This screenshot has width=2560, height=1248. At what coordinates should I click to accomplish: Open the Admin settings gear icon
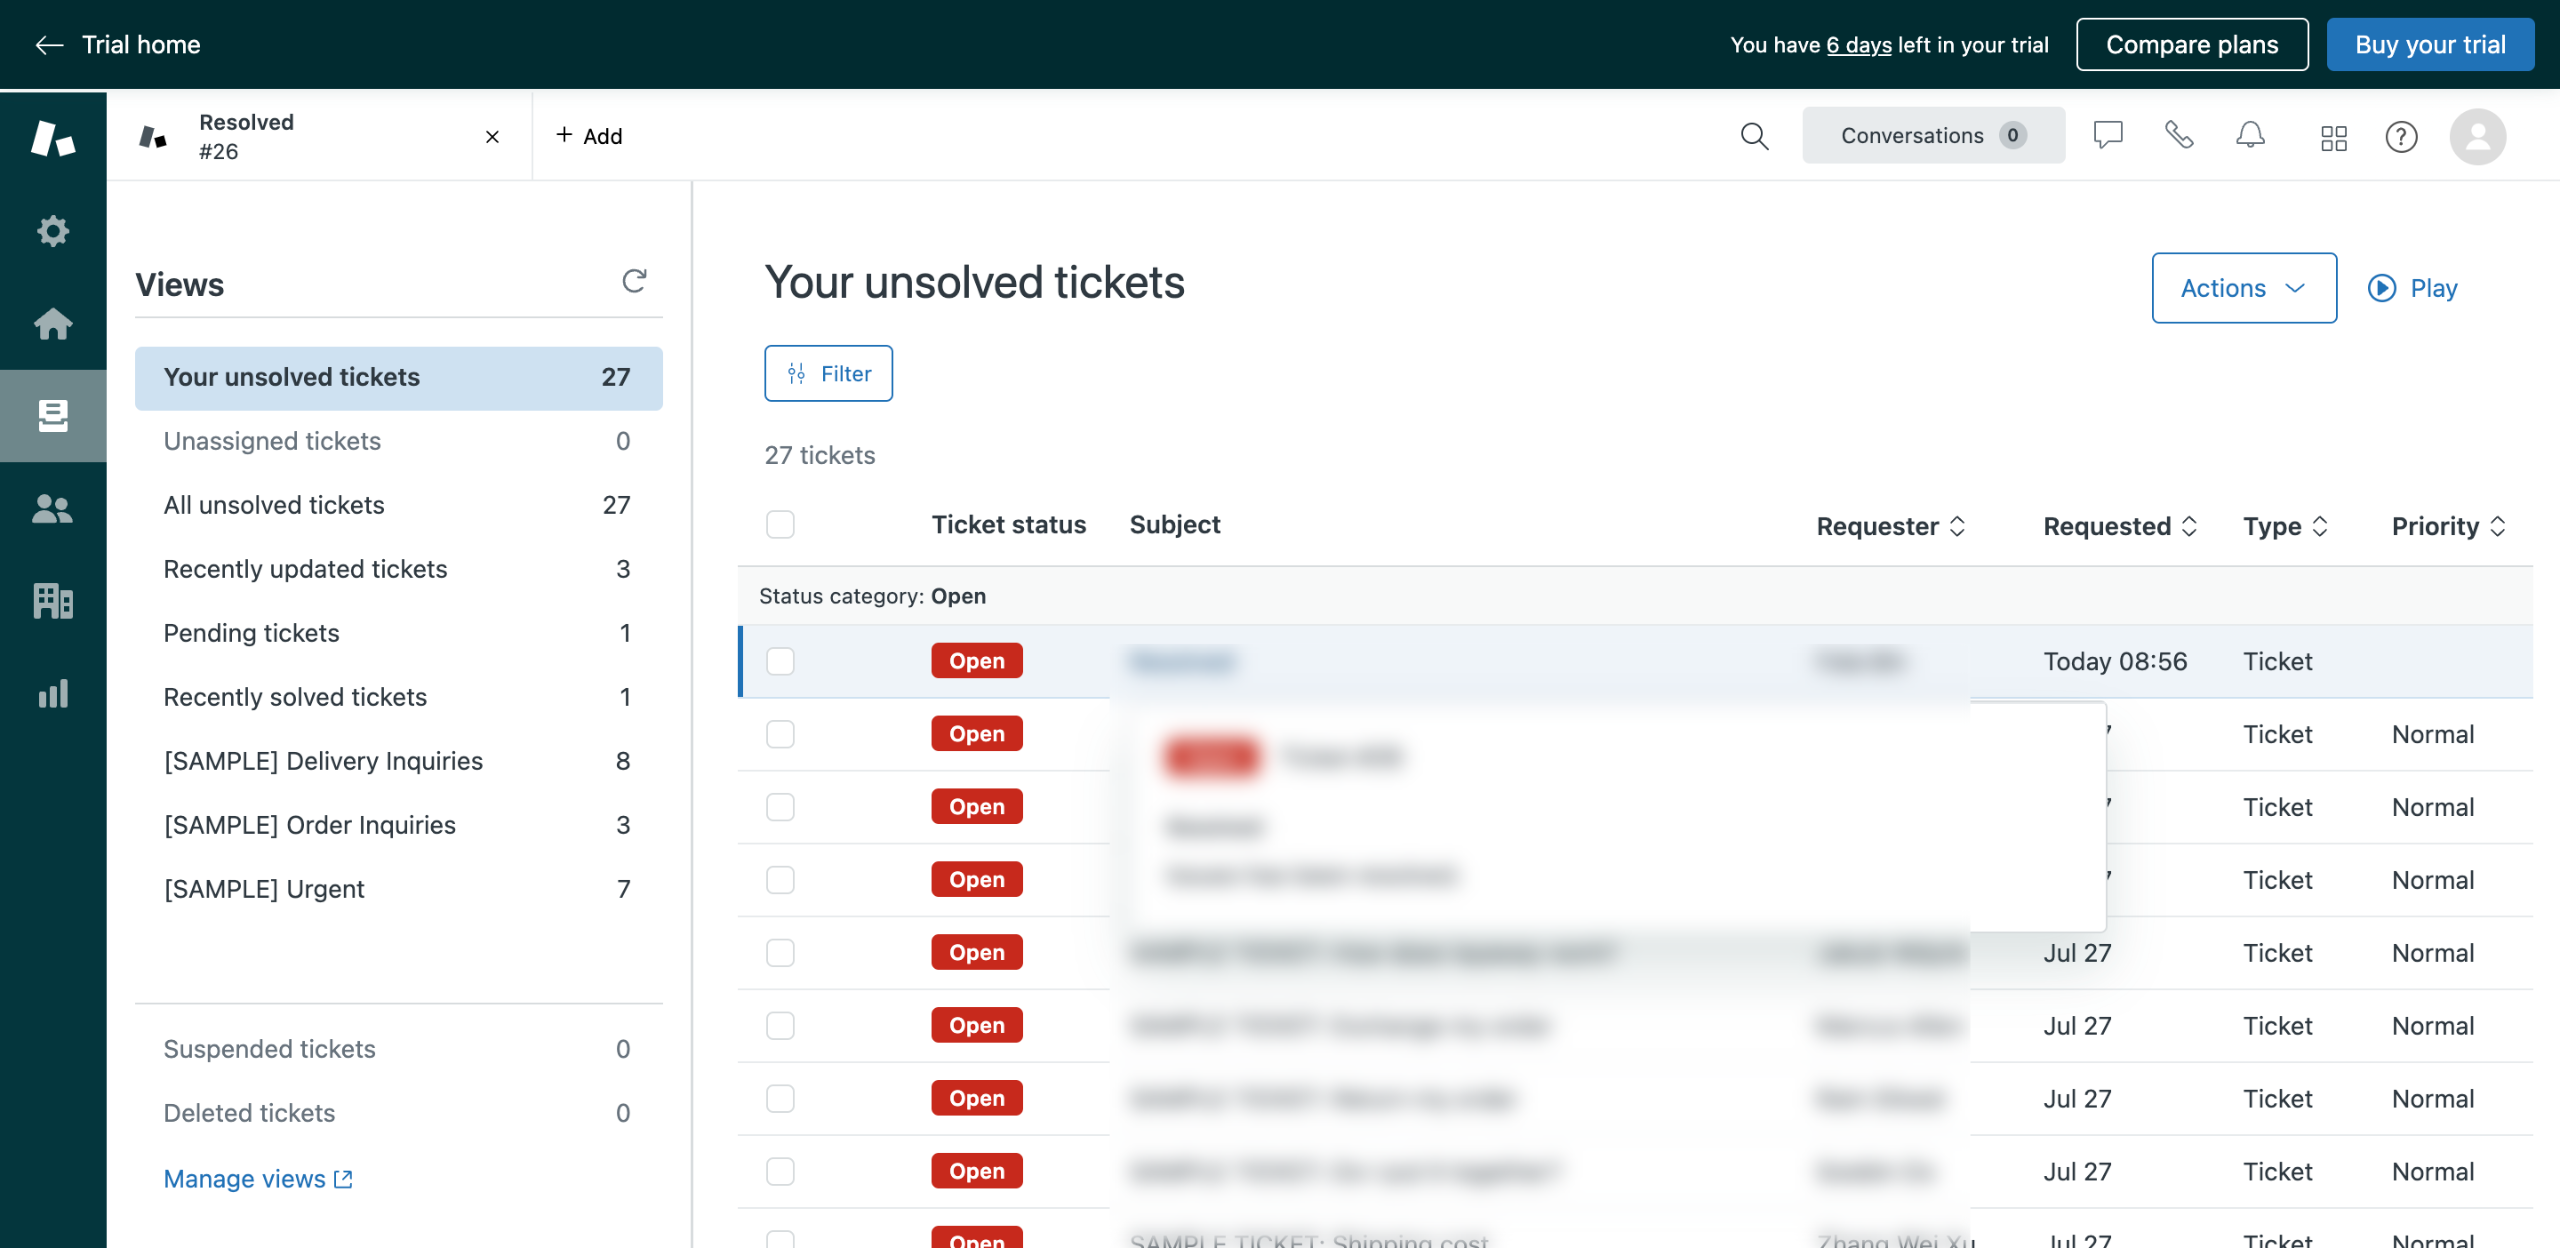[x=53, y=231]
